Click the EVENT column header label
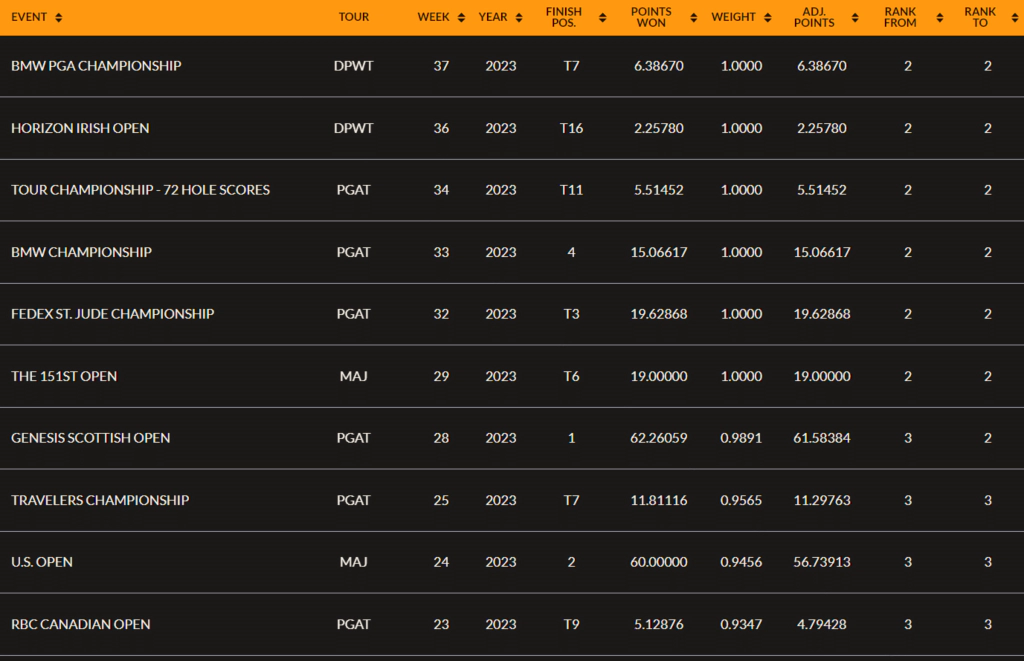Viewport: 1024px width, 661px height. coord(29,17)
